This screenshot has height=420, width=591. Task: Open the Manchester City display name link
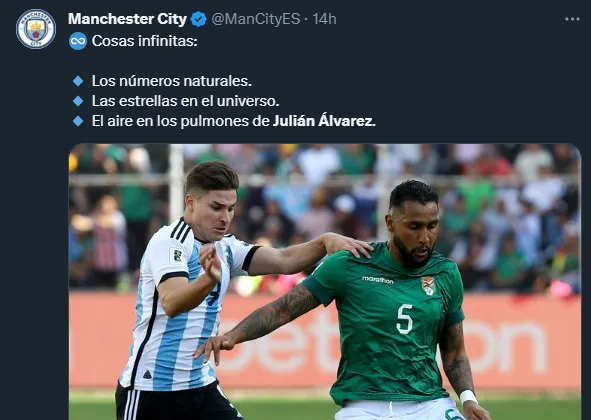coord(127,19)
